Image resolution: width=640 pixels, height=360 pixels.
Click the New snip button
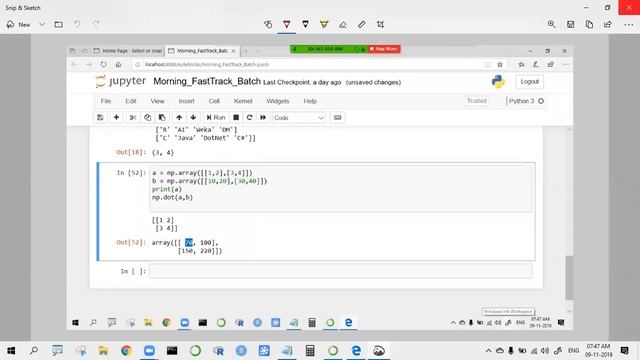[x=19, y=24]
